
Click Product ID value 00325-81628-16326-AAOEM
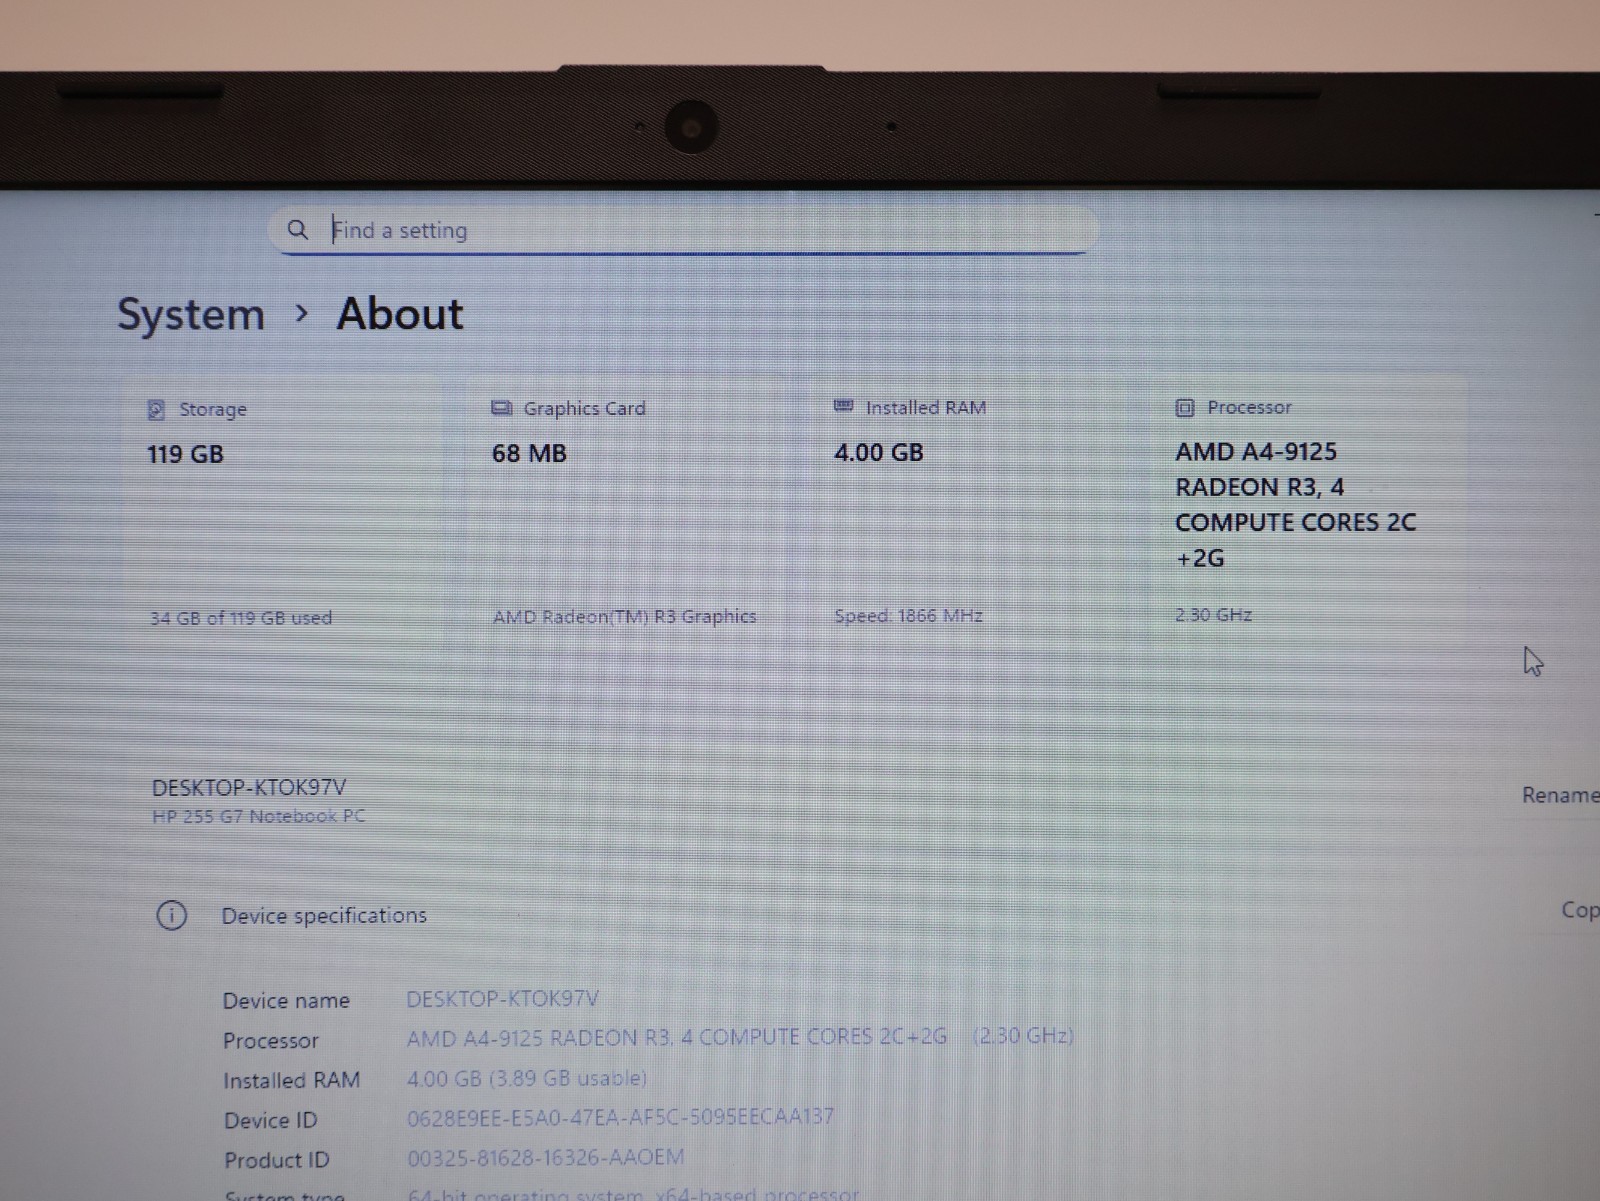tap(546, 1158)
